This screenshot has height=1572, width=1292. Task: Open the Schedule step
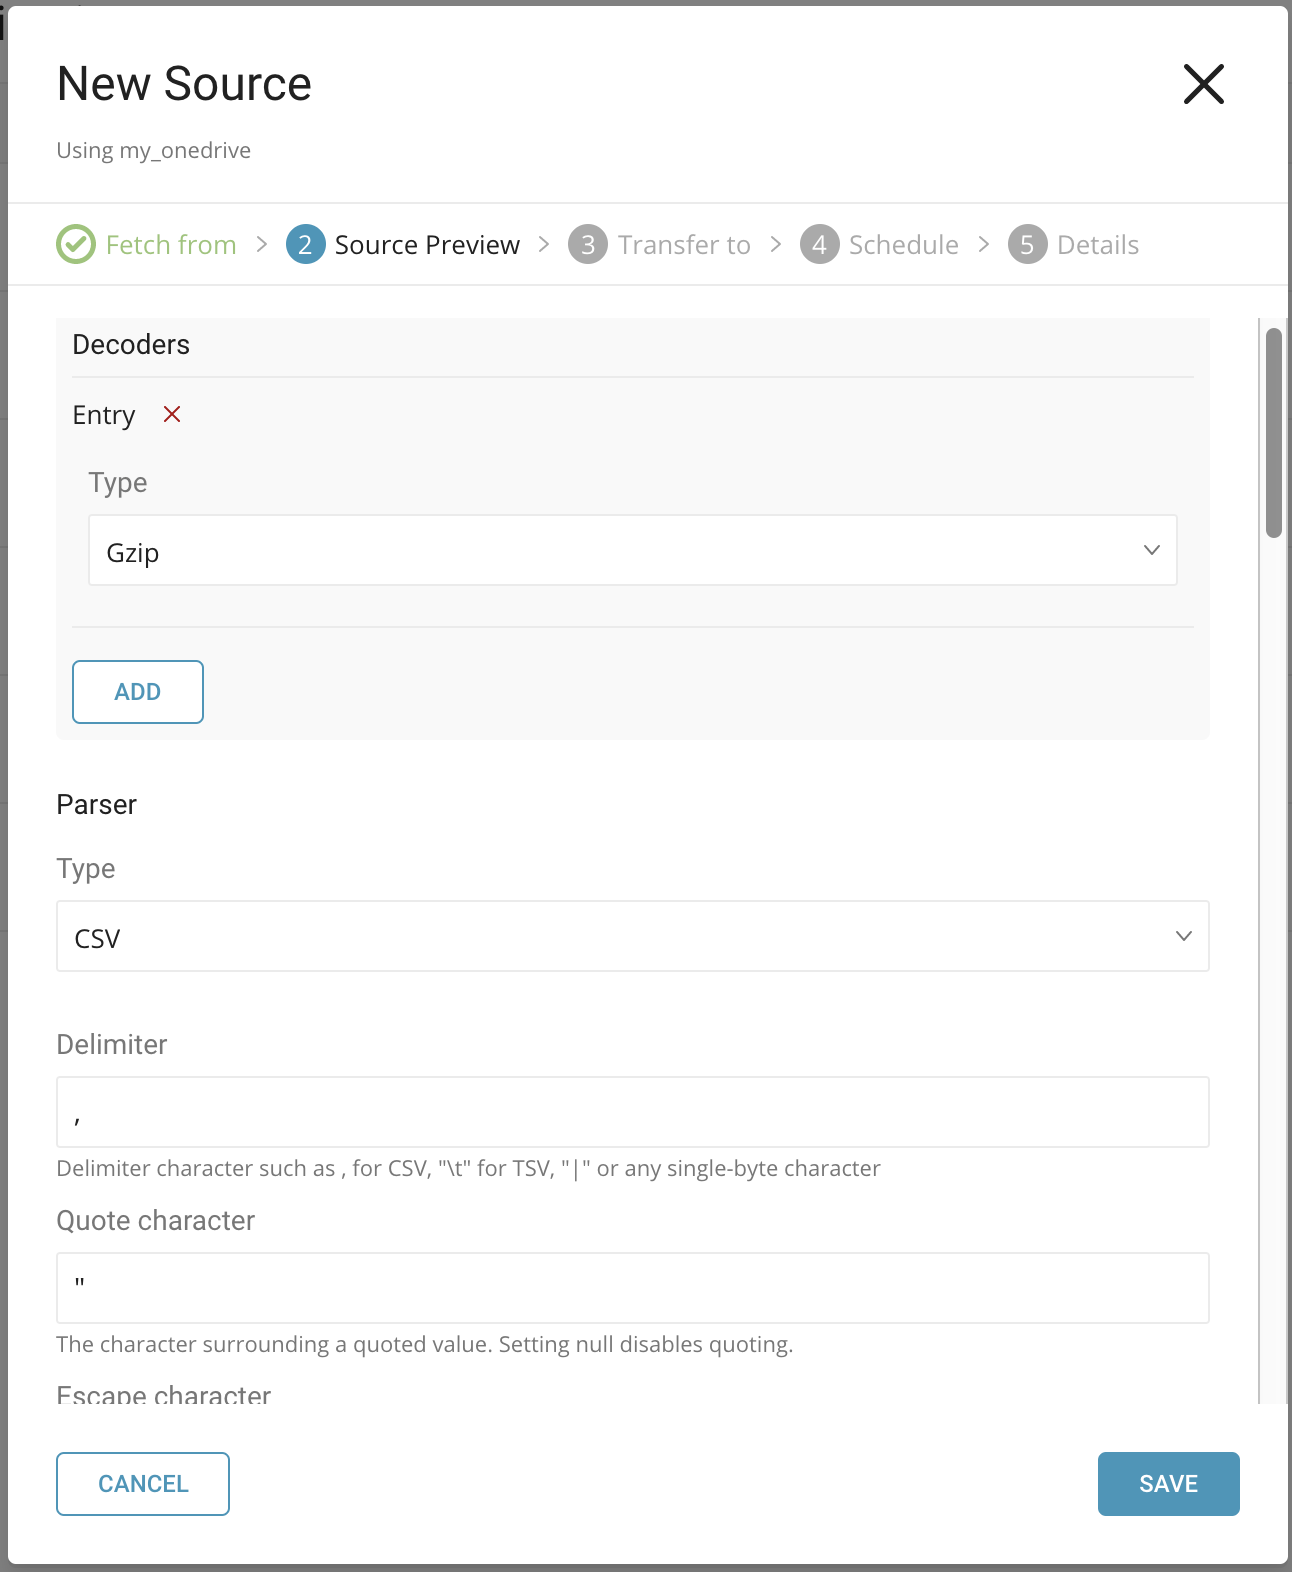point(903,245)
